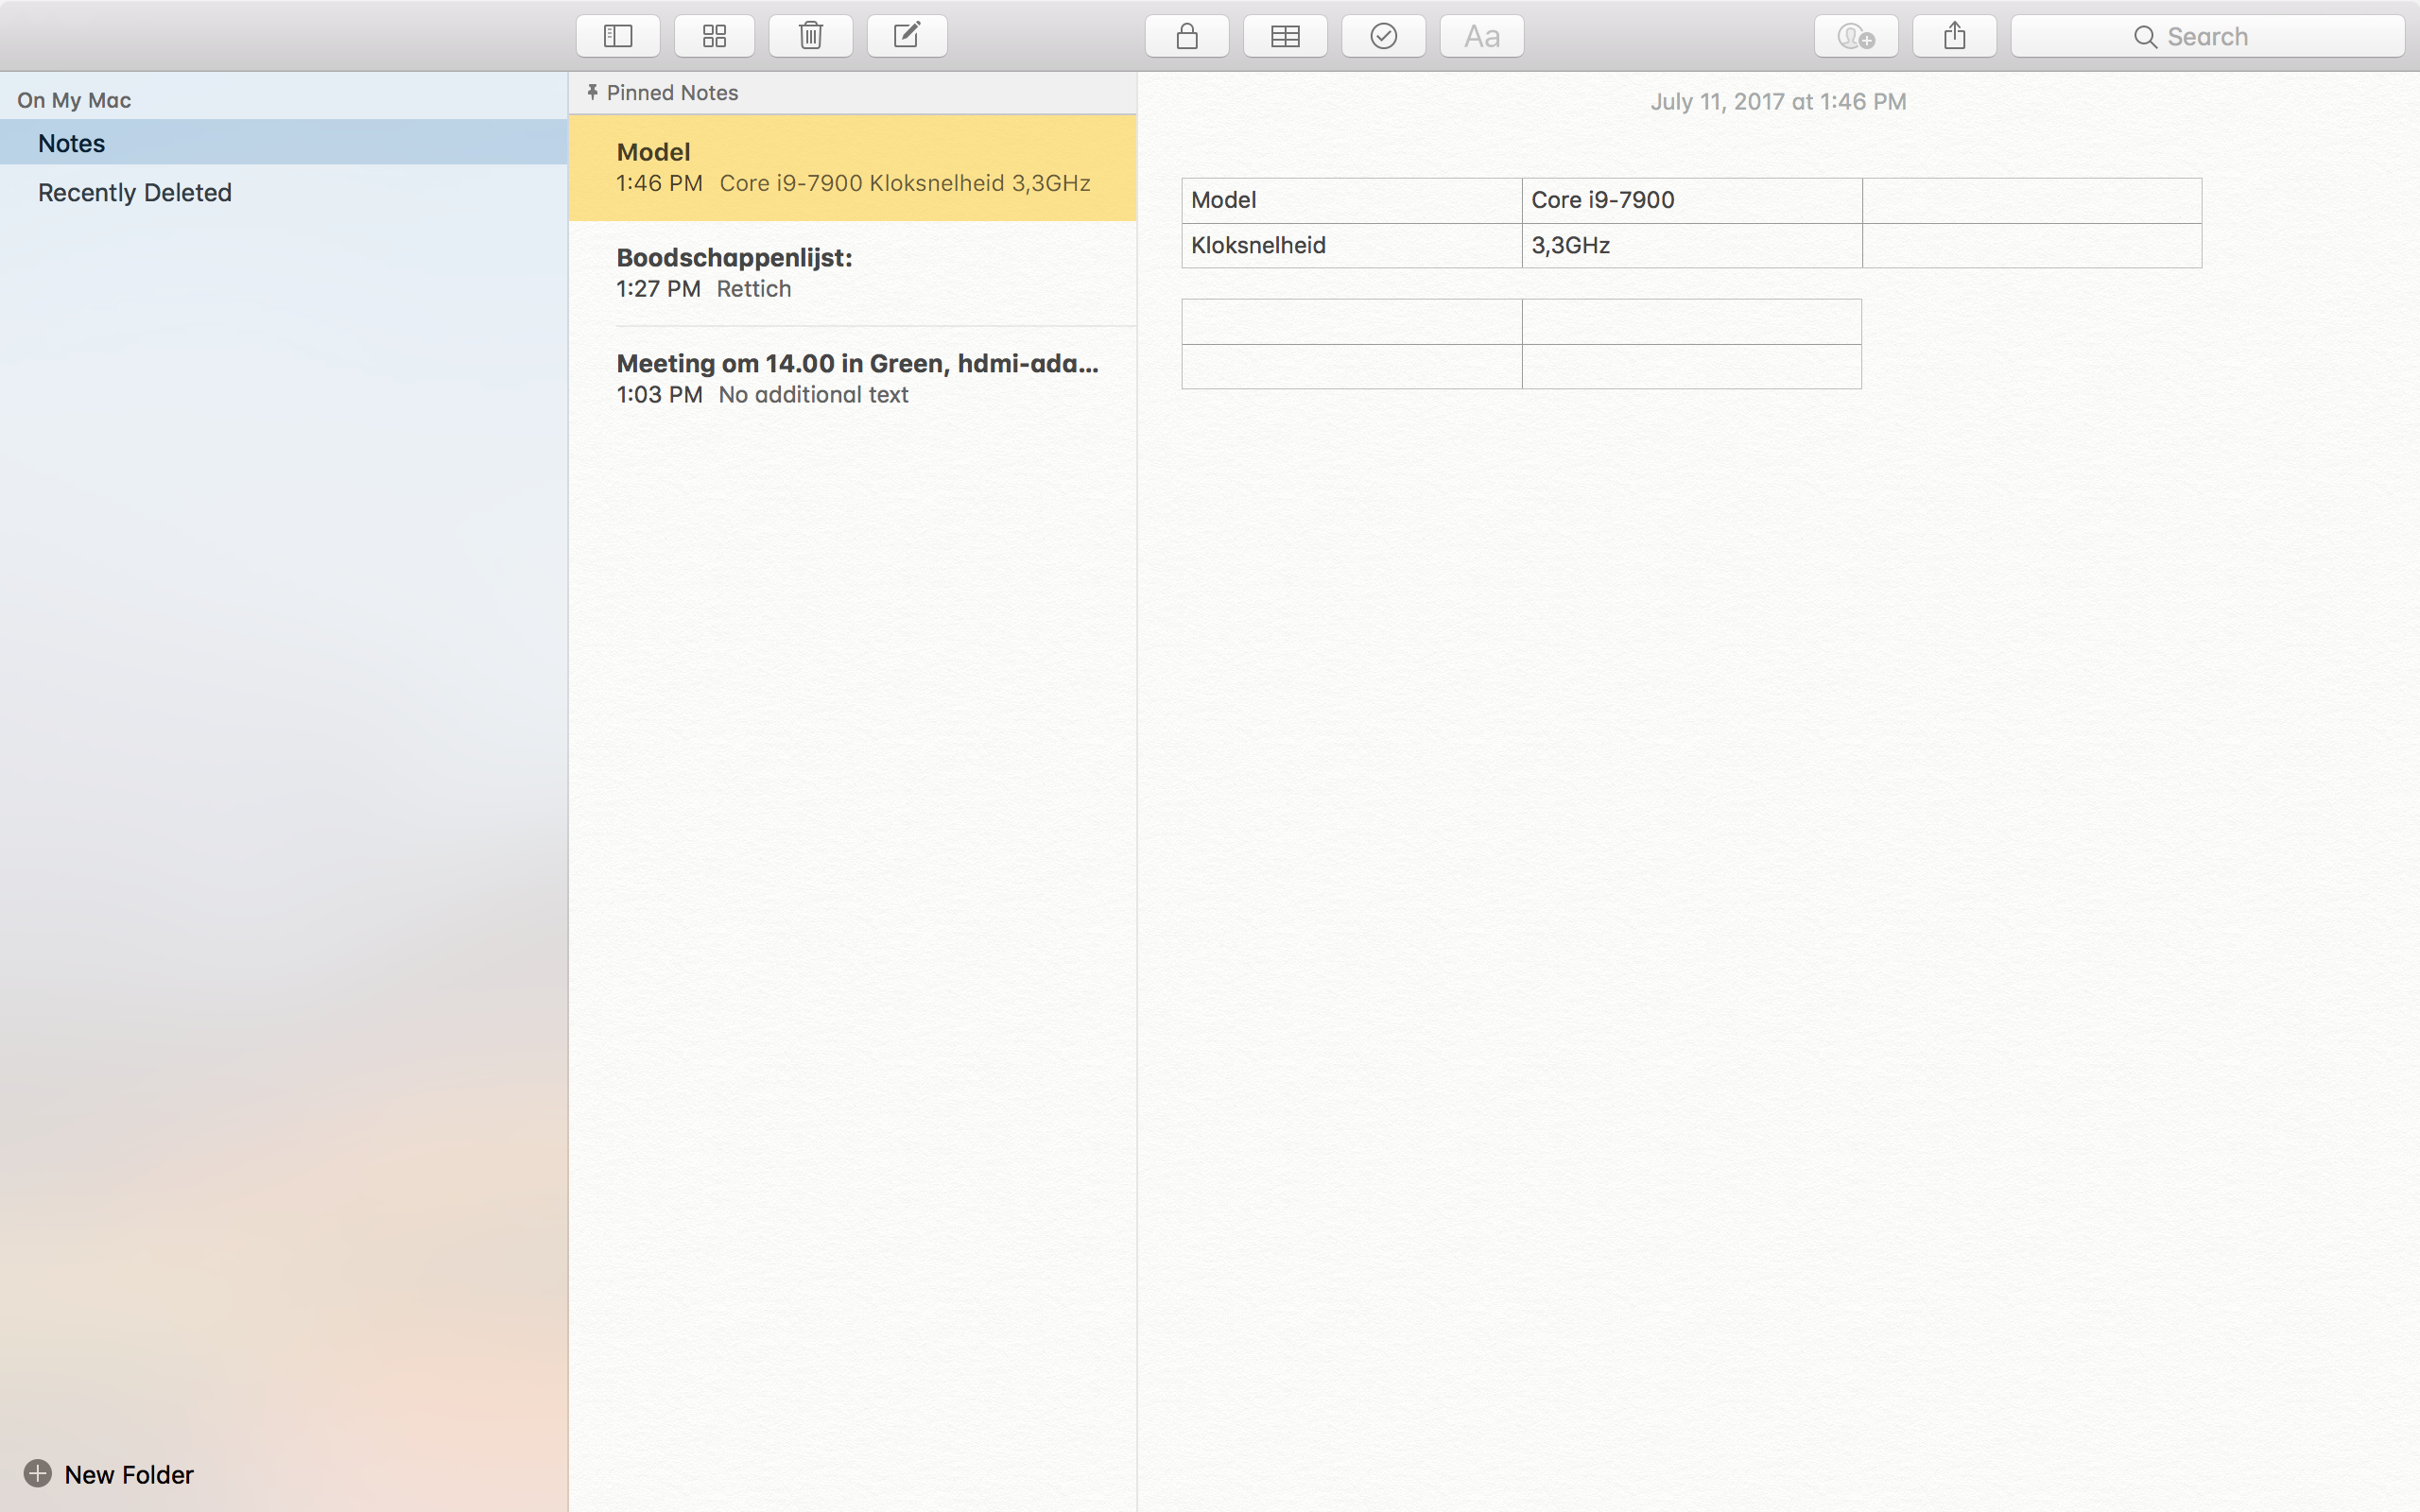Insert a table via toolbar table icon

point(1285,36)
